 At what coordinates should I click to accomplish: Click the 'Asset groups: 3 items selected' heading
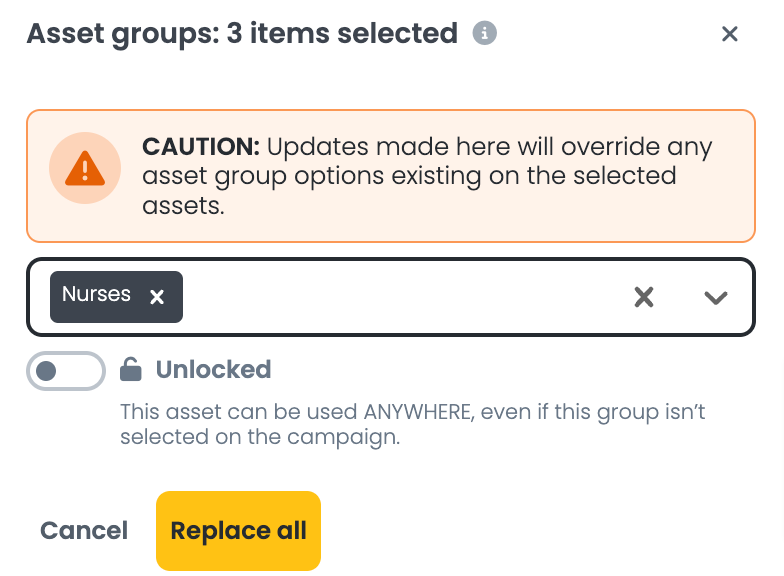pyautogui.click(x=242, y=34)
